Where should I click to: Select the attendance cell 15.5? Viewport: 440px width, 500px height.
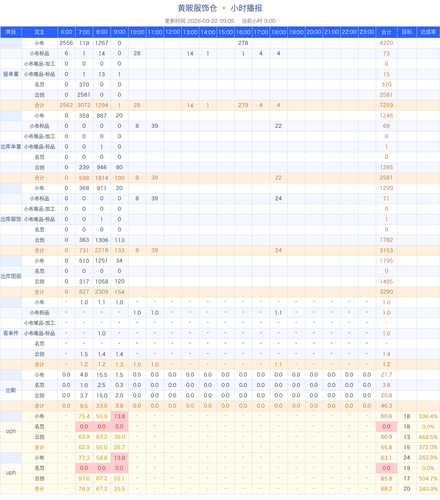pyautogui.click(x=102, y=375)
